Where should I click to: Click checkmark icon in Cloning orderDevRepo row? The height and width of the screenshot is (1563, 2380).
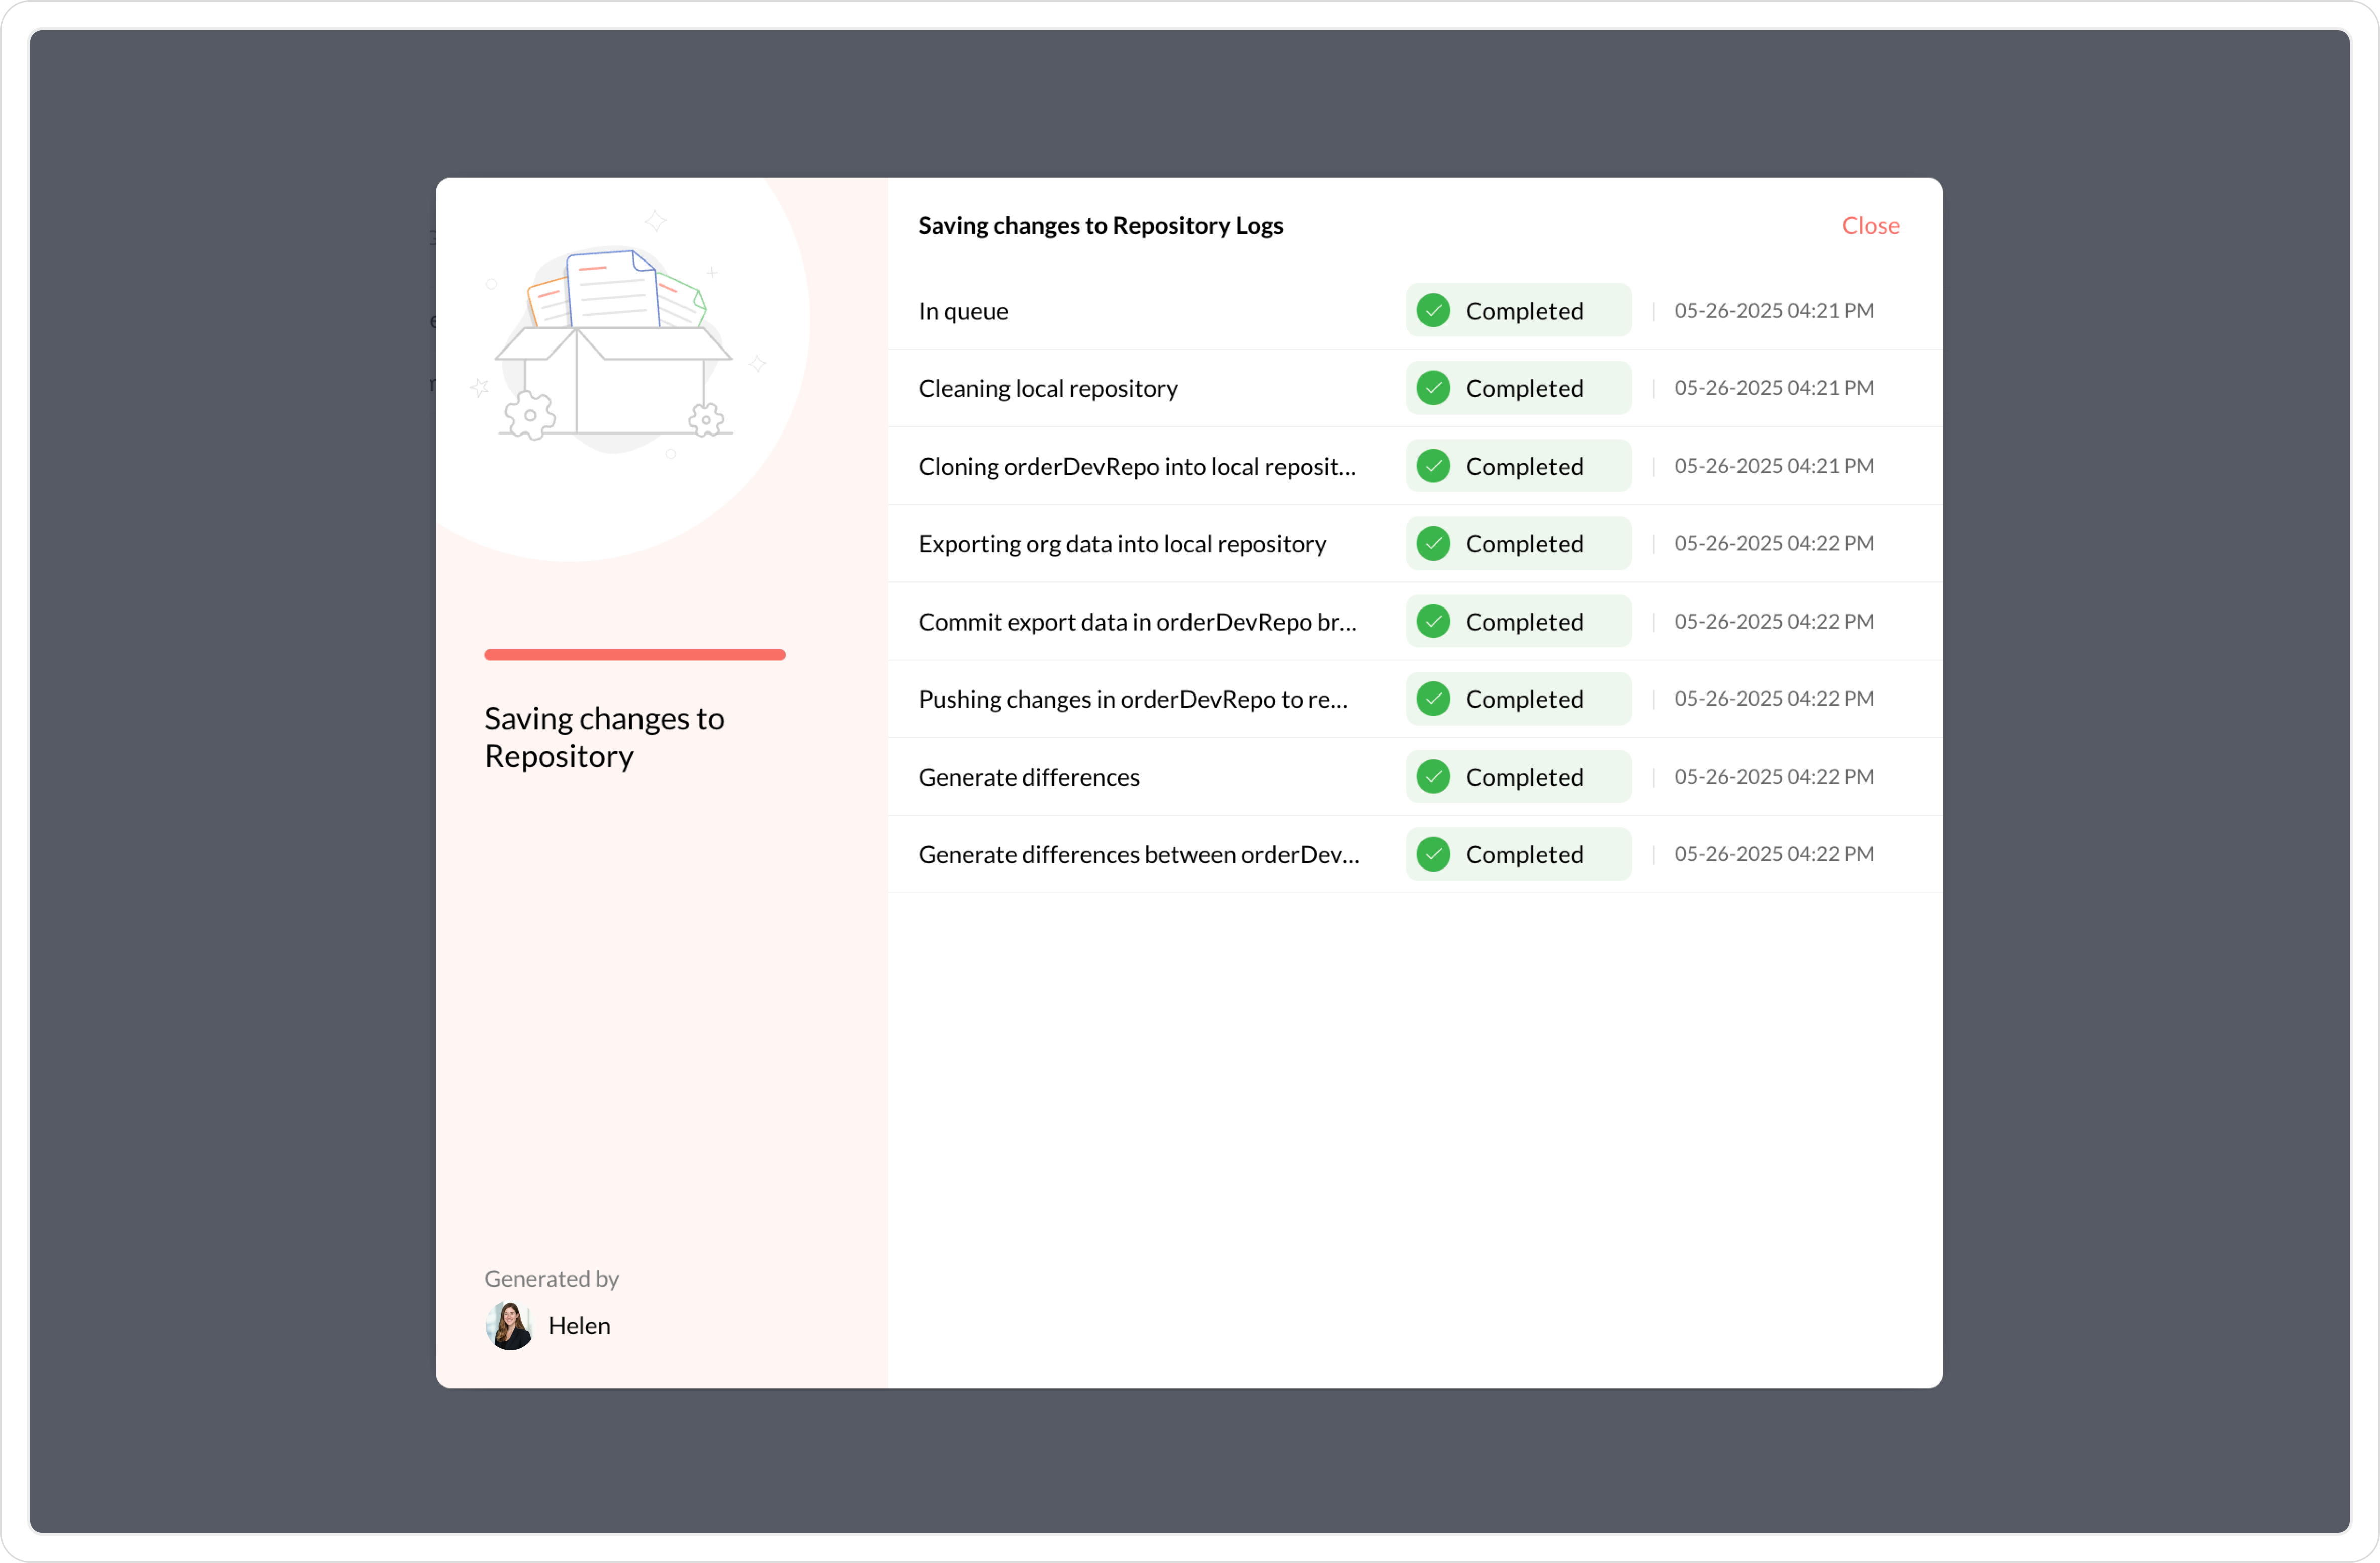tap(1433, 466)
